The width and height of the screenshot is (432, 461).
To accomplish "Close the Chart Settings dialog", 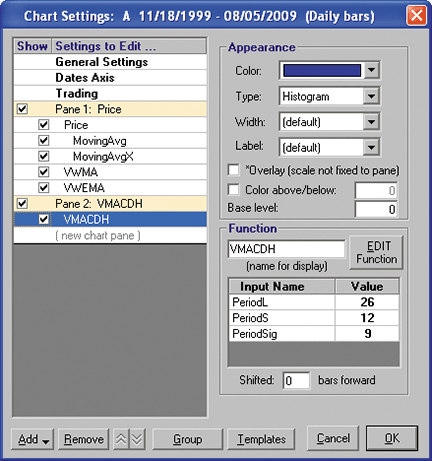I will point(416,15).
